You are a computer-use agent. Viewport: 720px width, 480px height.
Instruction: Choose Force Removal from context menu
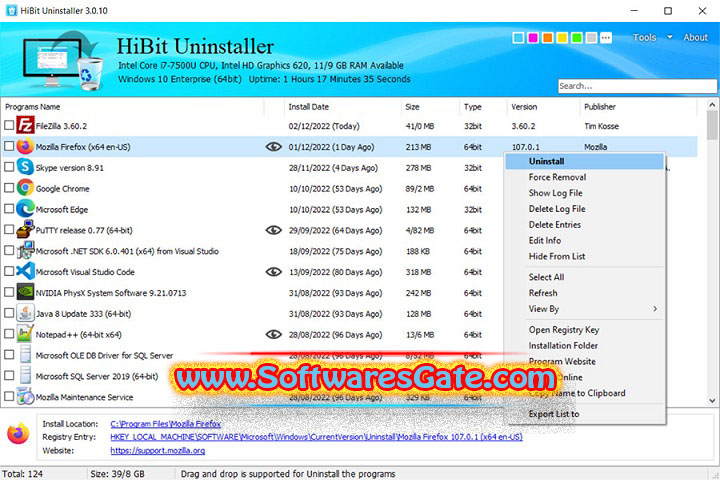pos(585,177)
